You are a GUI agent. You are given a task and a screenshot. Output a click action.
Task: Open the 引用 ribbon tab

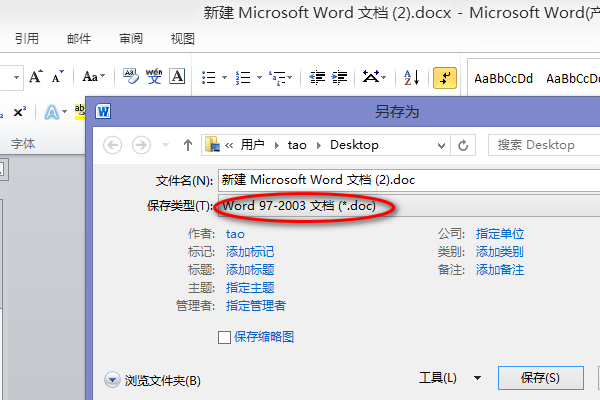pos(27,39)
